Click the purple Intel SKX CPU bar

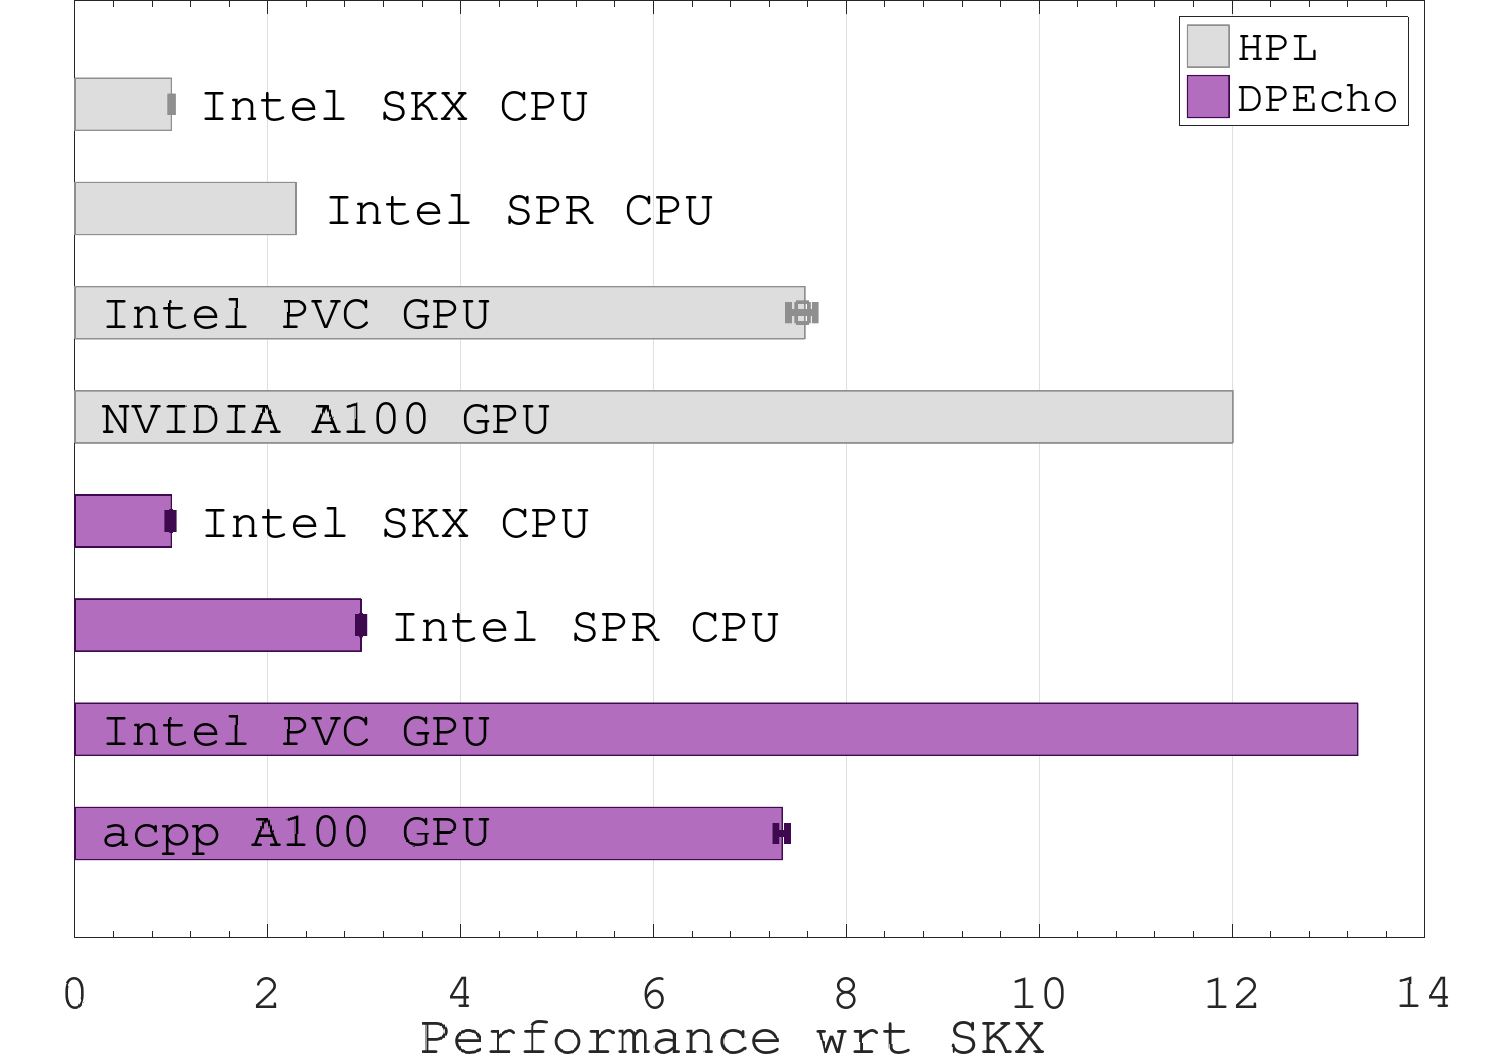pos(122,521)
